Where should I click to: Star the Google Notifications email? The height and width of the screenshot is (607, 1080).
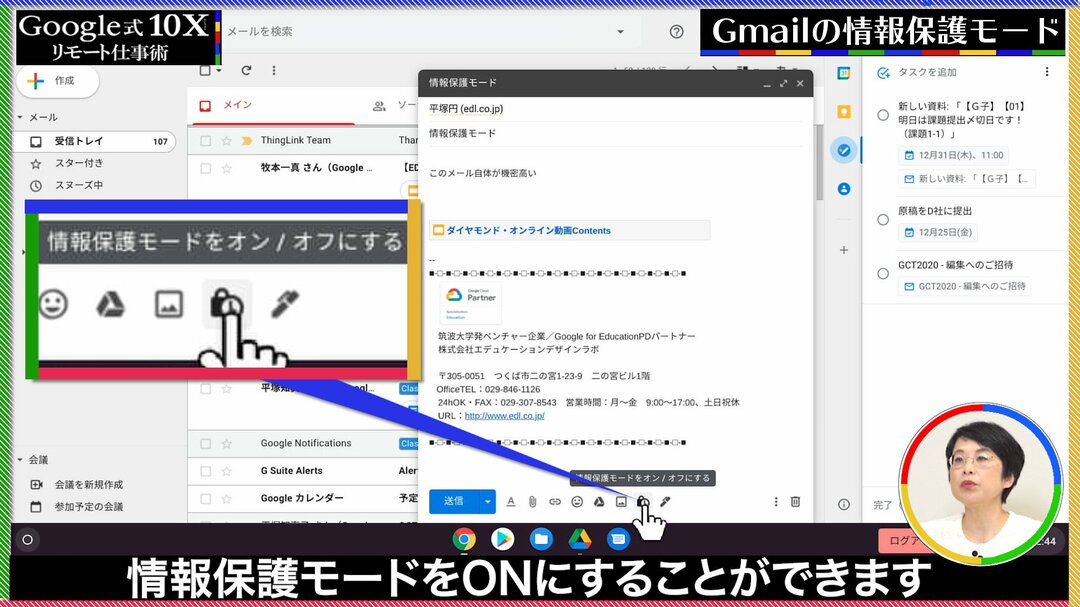click(226, 444)
